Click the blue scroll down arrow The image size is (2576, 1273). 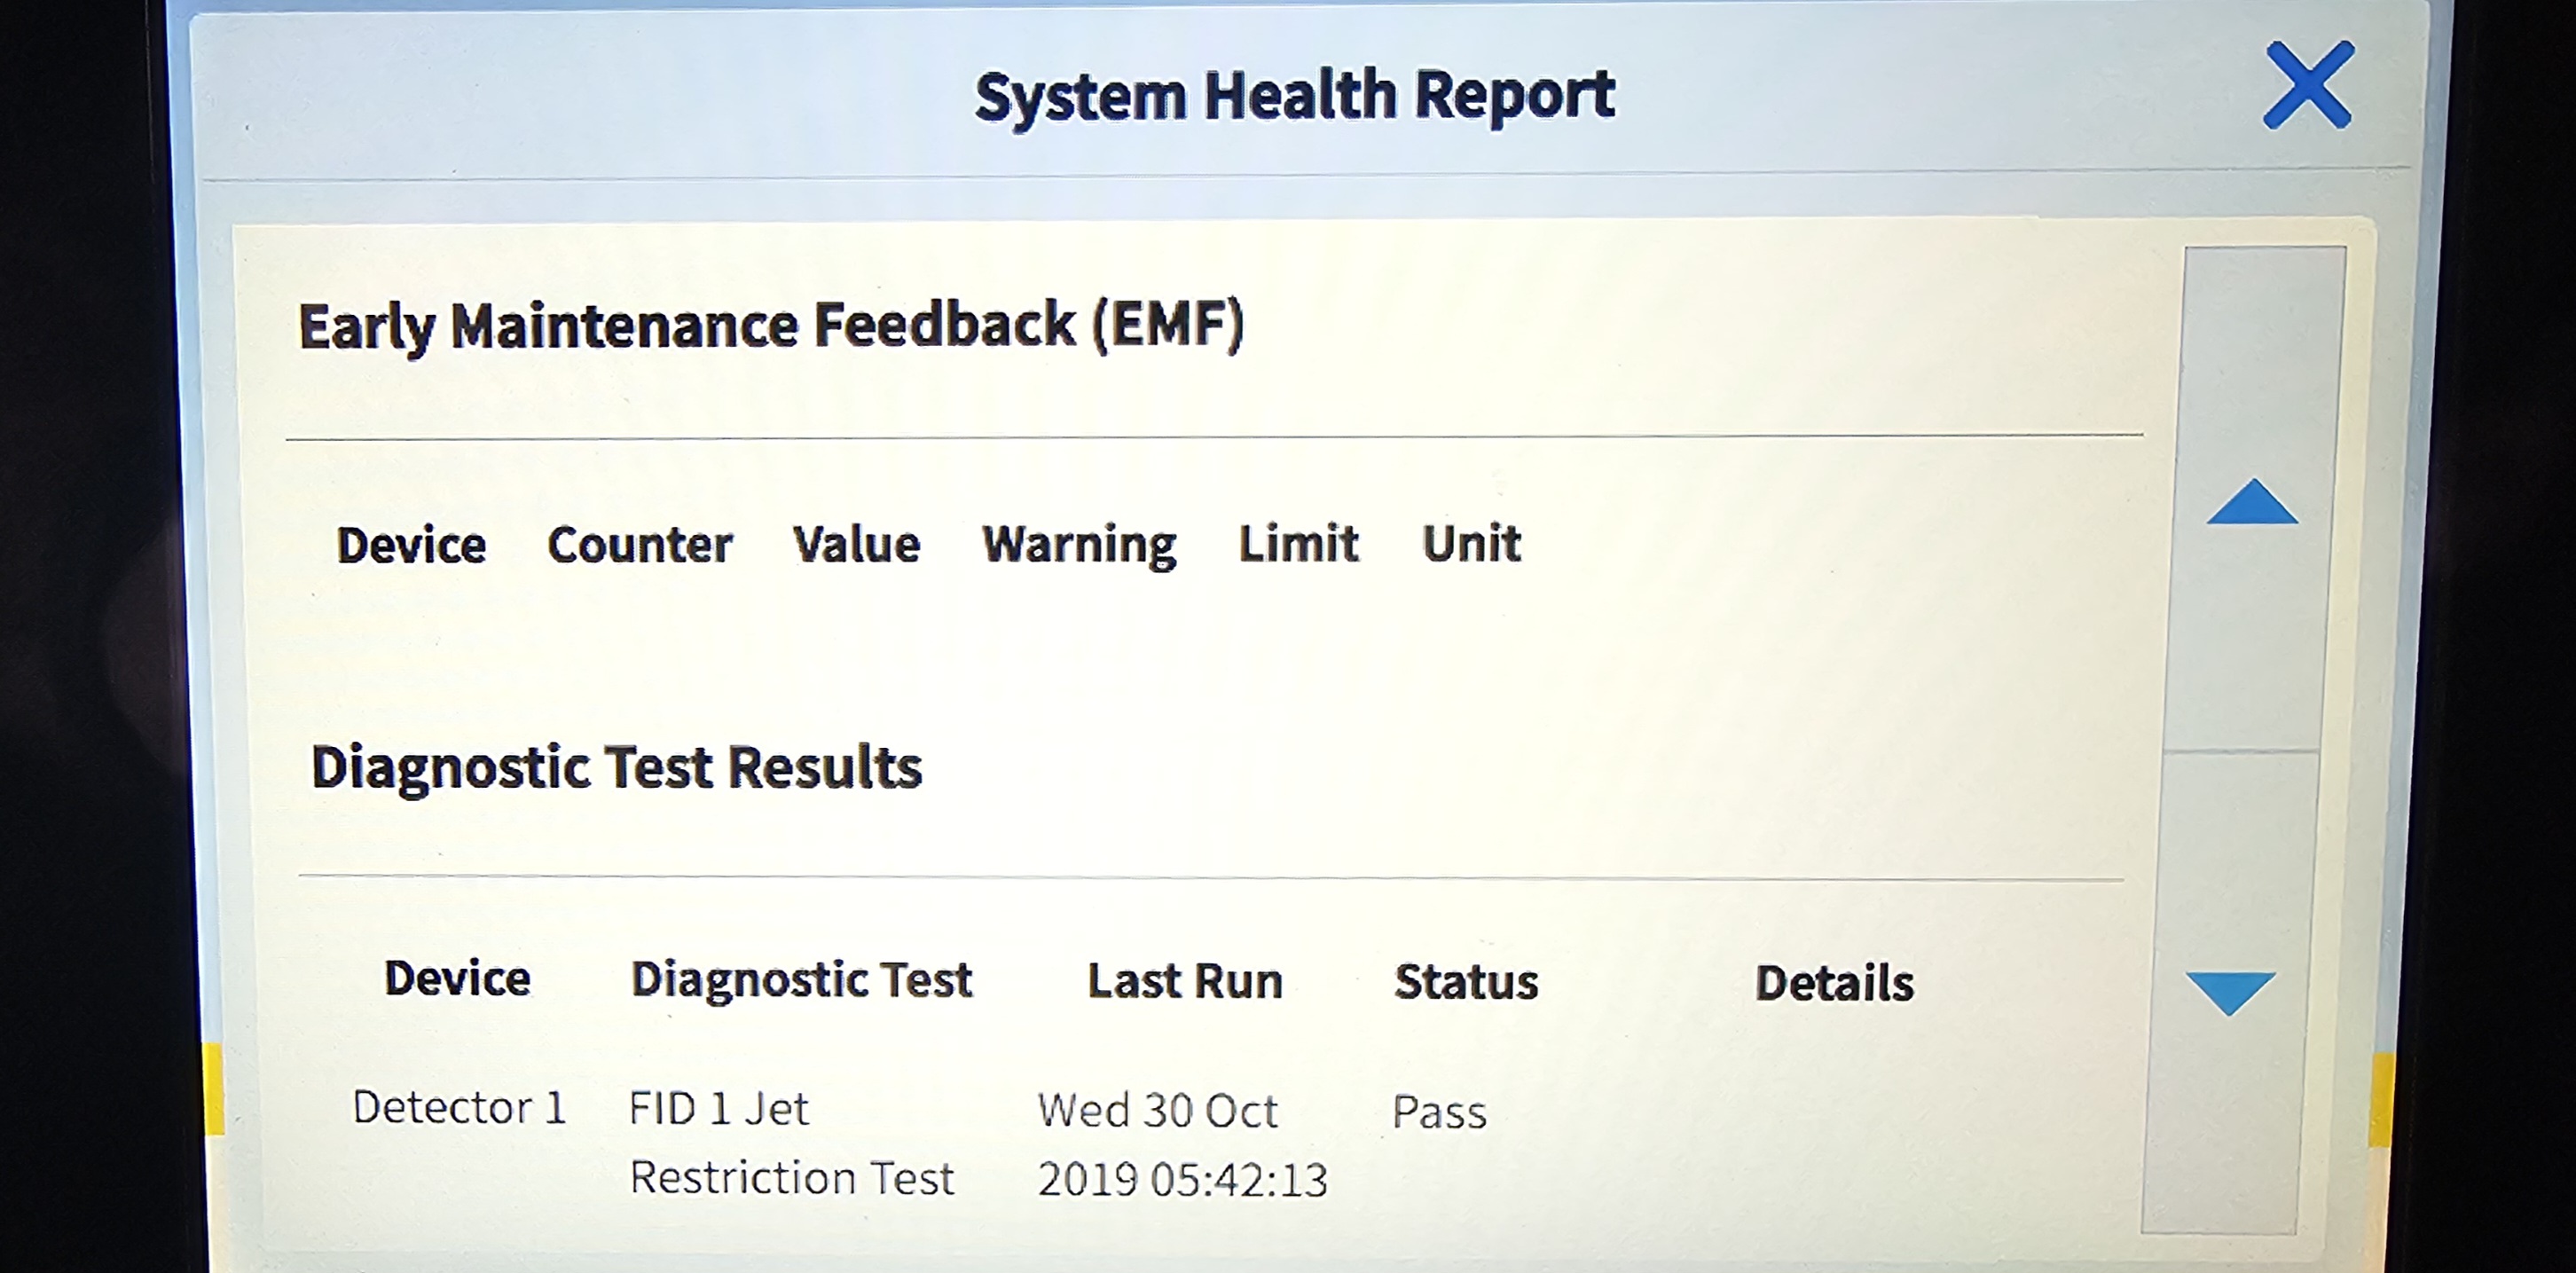[x=2230, y=993]
